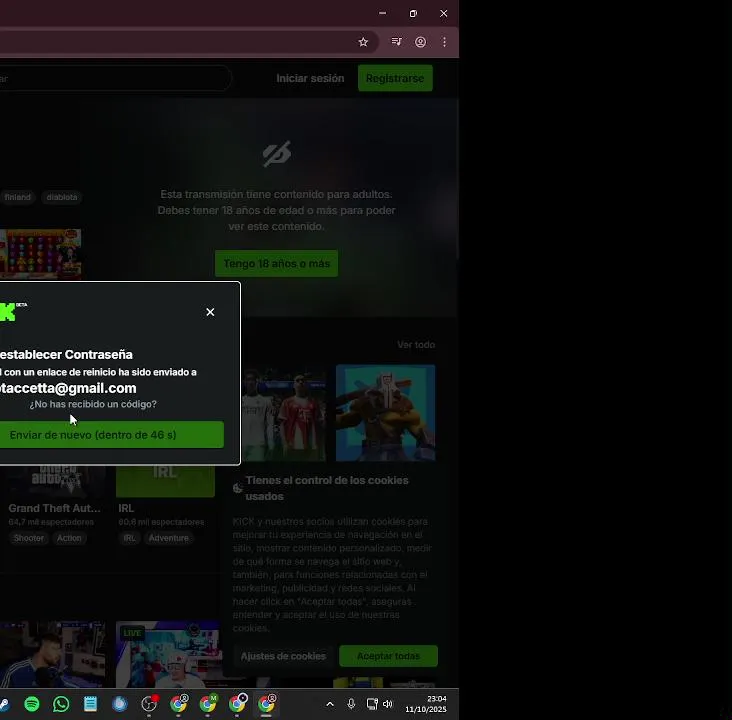
Task: Show hidden system tray icons
Action: click(x=330, y=704)
